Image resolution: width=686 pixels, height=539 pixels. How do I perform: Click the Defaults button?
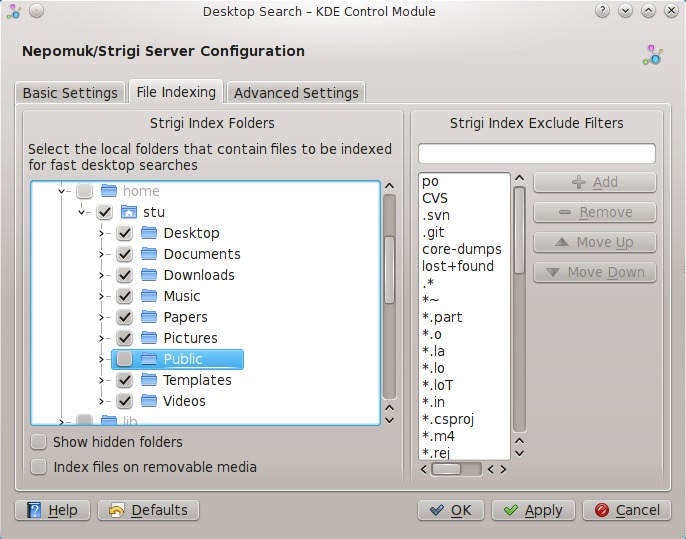tap(148, 510)
